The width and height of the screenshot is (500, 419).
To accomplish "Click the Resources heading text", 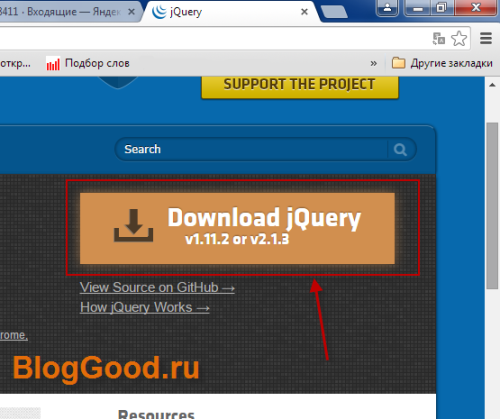I will tap(156, 414).
